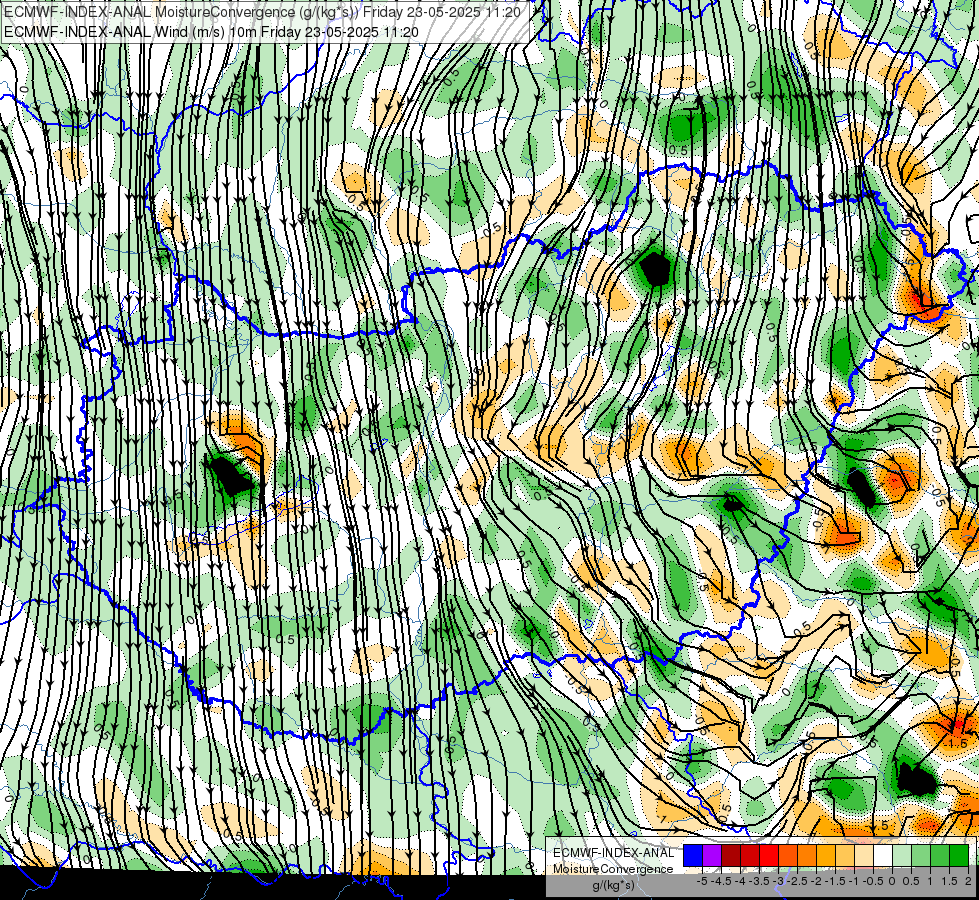Click the Wind (m/s) 10m title line
Viewport: 979px width, 900px height.
(211, 31)
